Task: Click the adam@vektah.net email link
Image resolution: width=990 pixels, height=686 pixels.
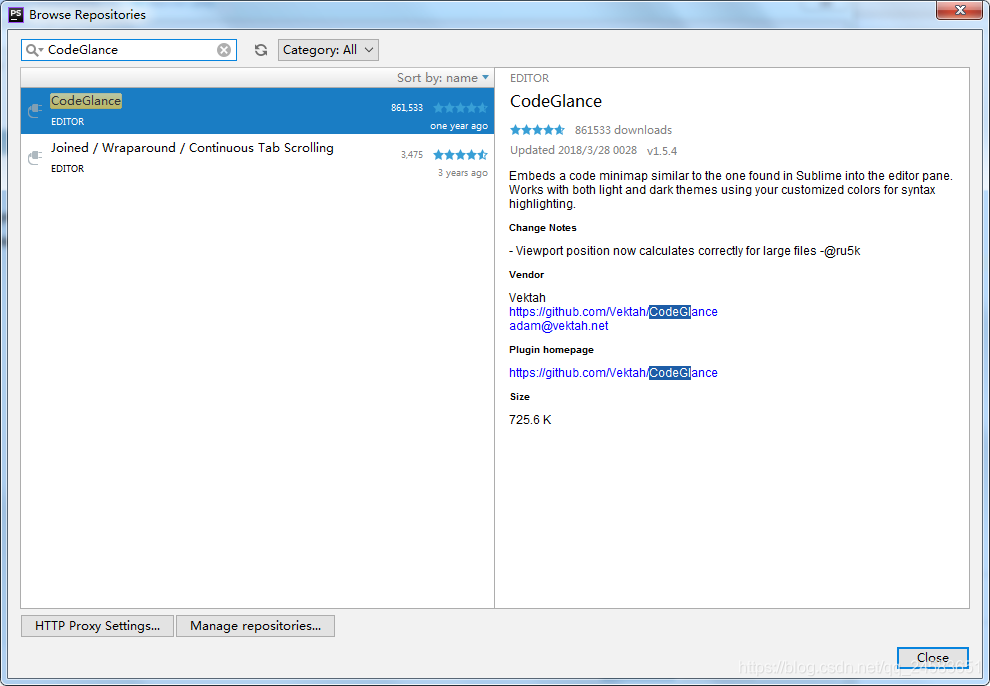Action: (x=559, y=326)
